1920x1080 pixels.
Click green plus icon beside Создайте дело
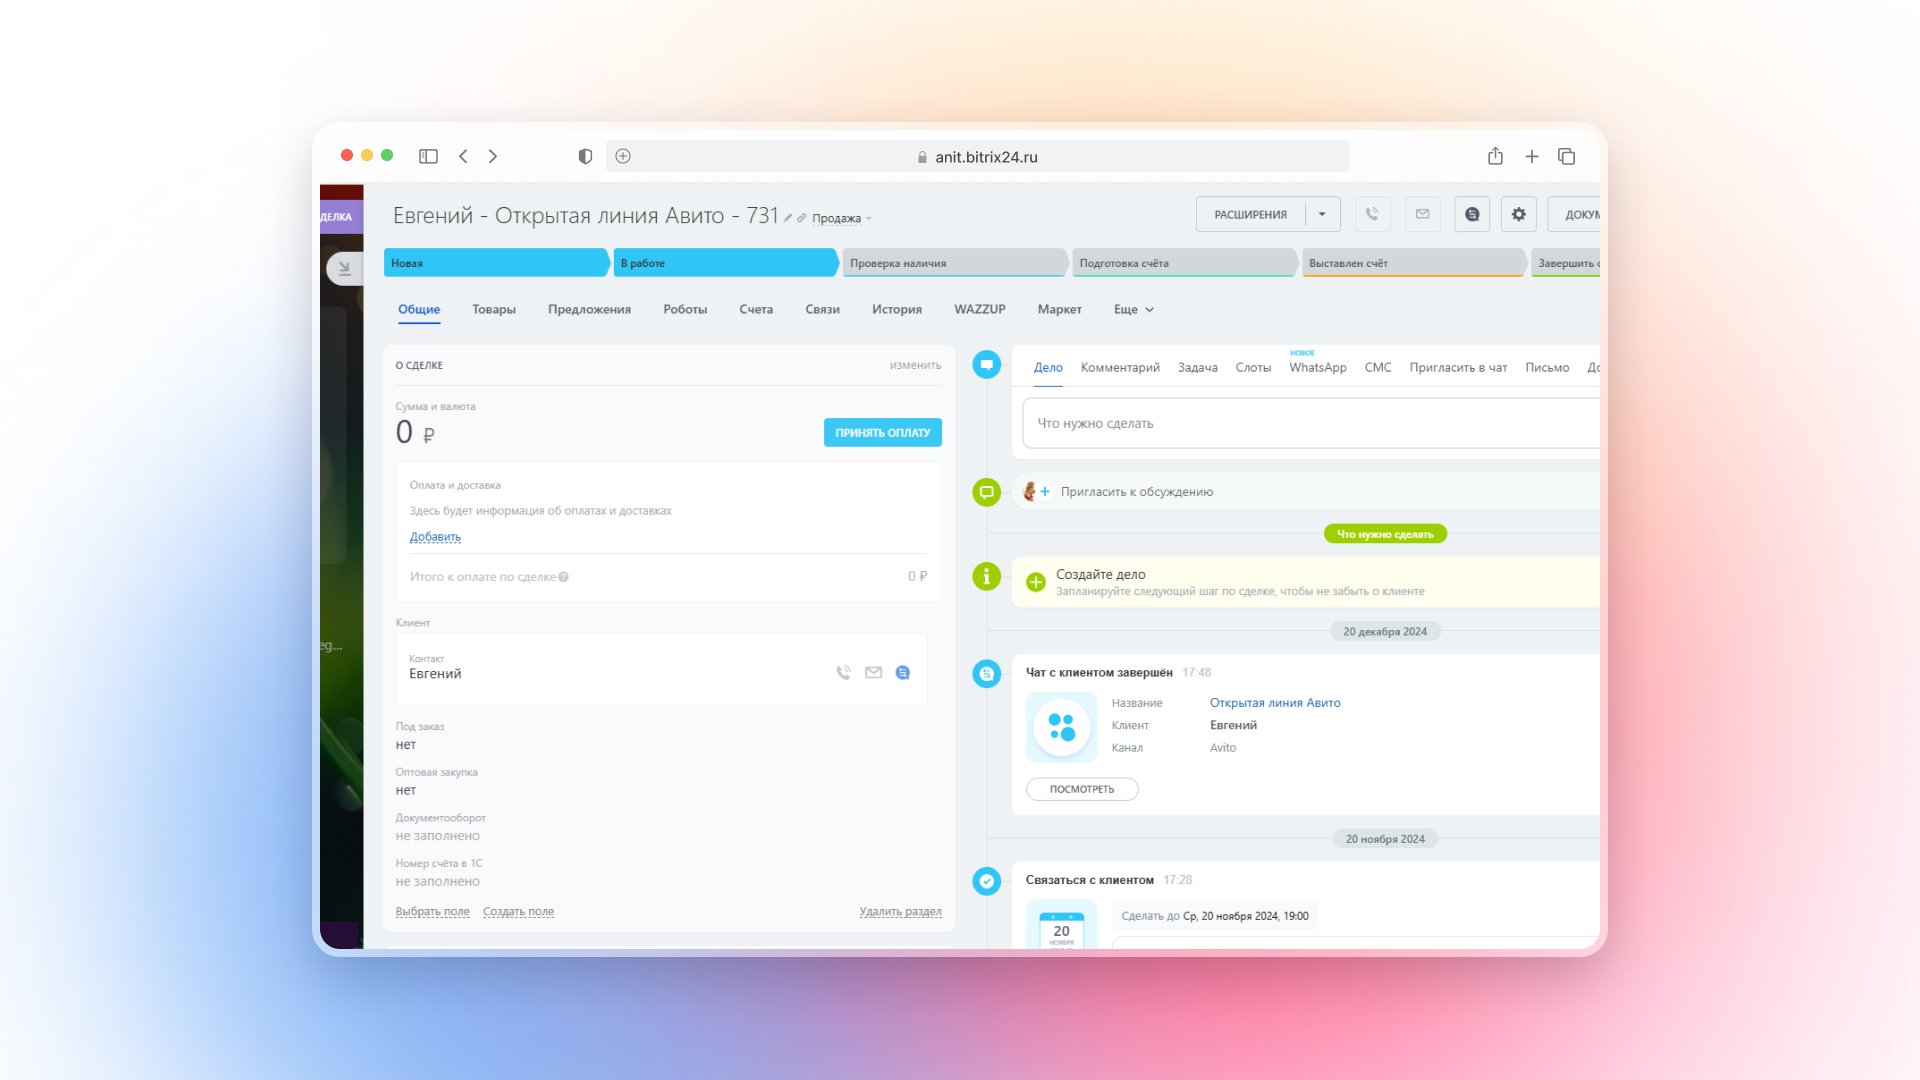click(1036, 582)
